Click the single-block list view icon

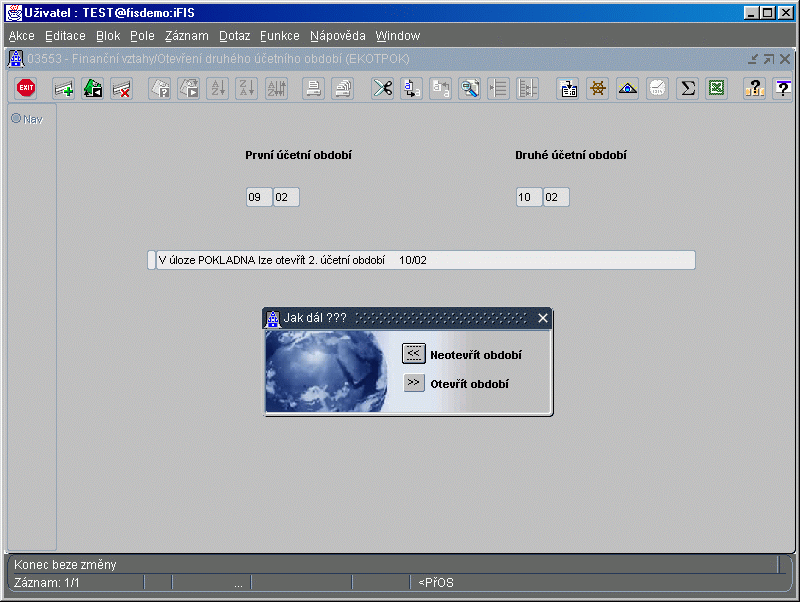pyautogui.click(x=498, y=89)
